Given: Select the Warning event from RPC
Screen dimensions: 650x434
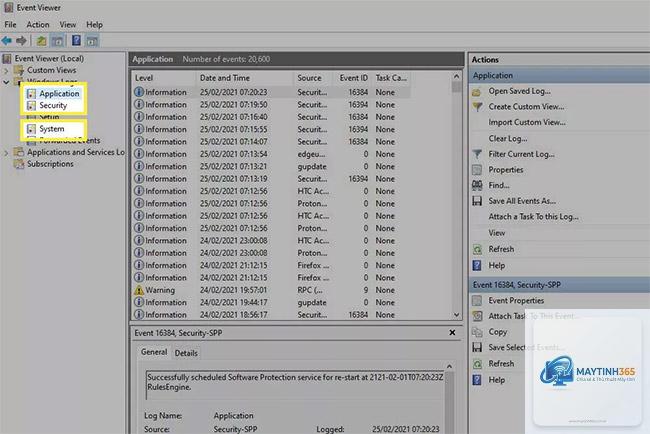Looking at the screenshot, I should 272,290.
